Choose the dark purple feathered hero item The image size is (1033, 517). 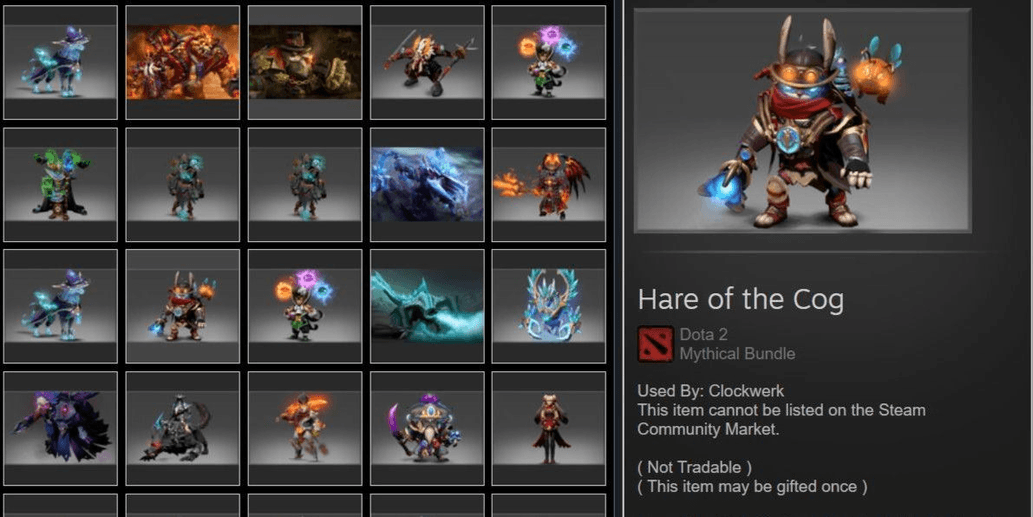click(x=61, y=428)
